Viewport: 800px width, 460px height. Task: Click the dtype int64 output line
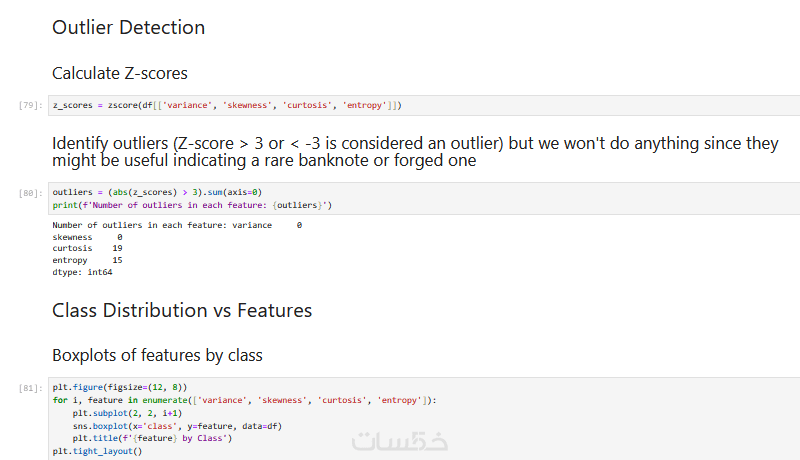[x=82, y=272]
